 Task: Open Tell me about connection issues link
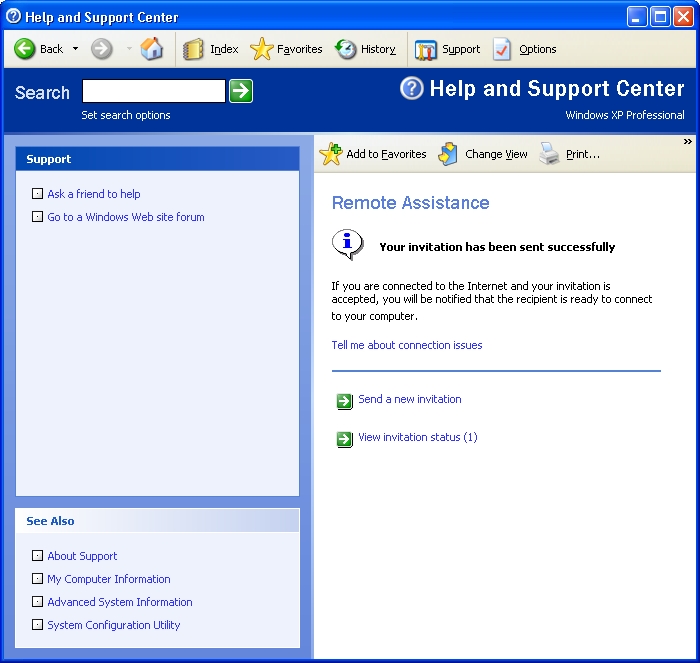pyautogui.click(x=407, y=345)
